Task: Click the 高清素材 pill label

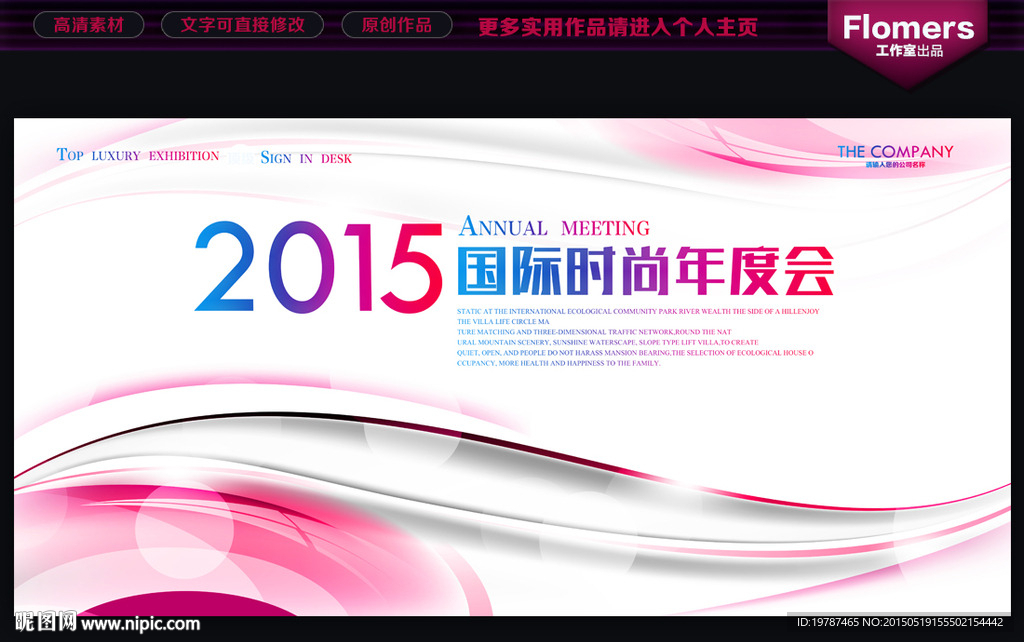Action: click(x=89, y=25)
